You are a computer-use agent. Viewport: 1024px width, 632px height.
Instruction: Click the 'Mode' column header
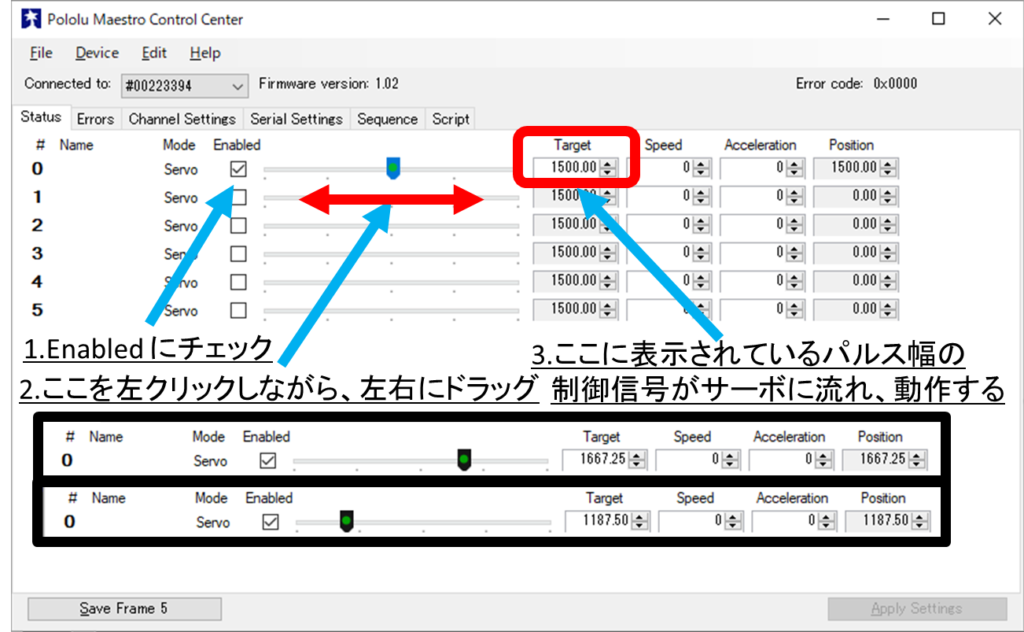point(179,145)
